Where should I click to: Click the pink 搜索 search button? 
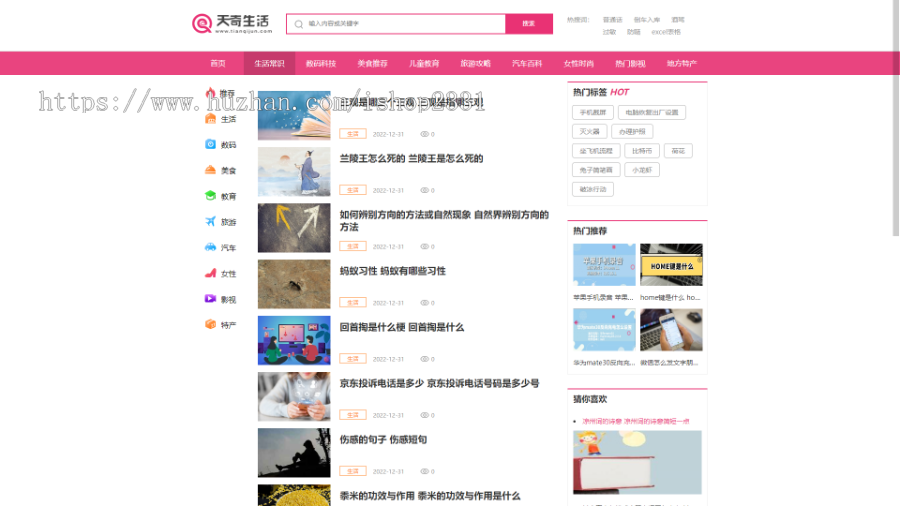point(529,24)
